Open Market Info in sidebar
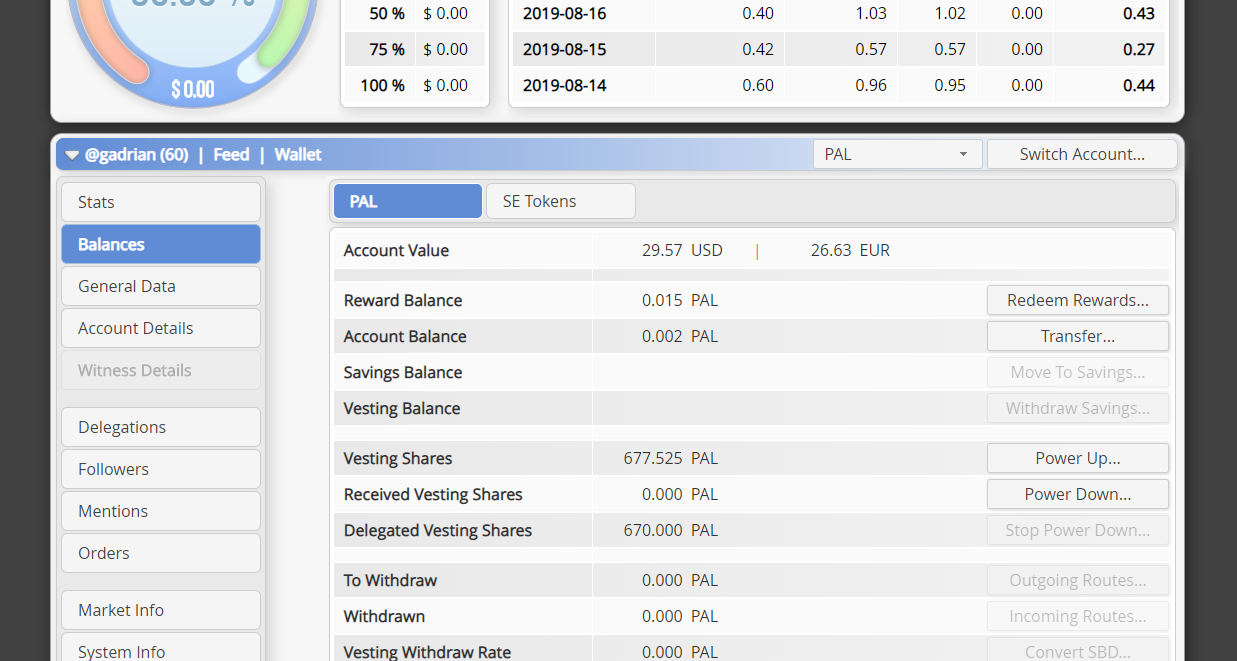Image resolution: width=1237 pixels, height=661 pixels. coord(160,610)
